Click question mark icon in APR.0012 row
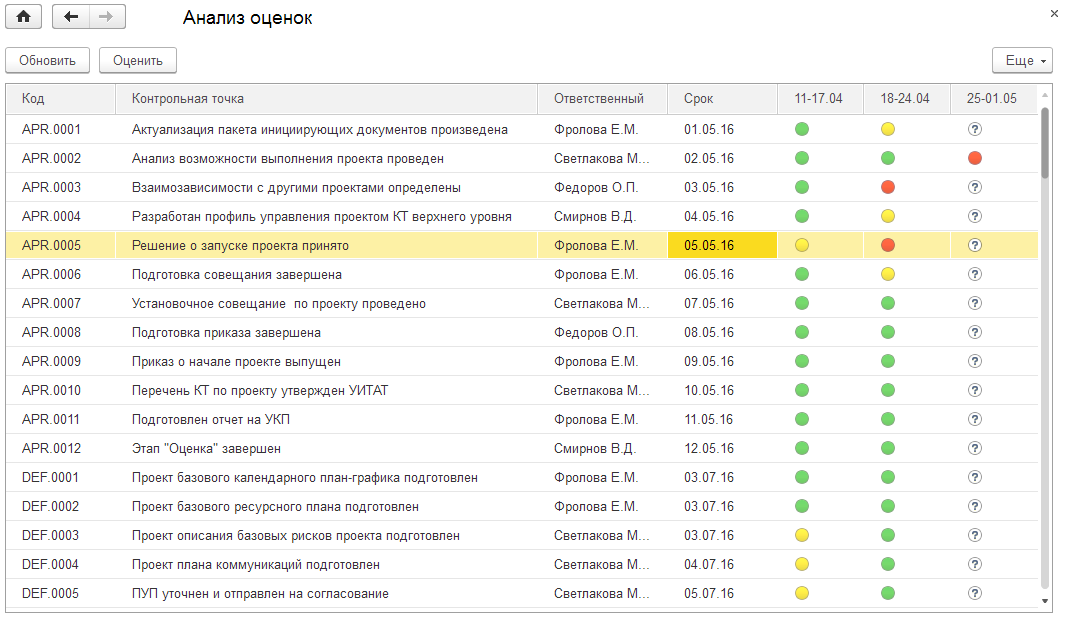Viewport: 1065px width, 618px height. (975, 448)
